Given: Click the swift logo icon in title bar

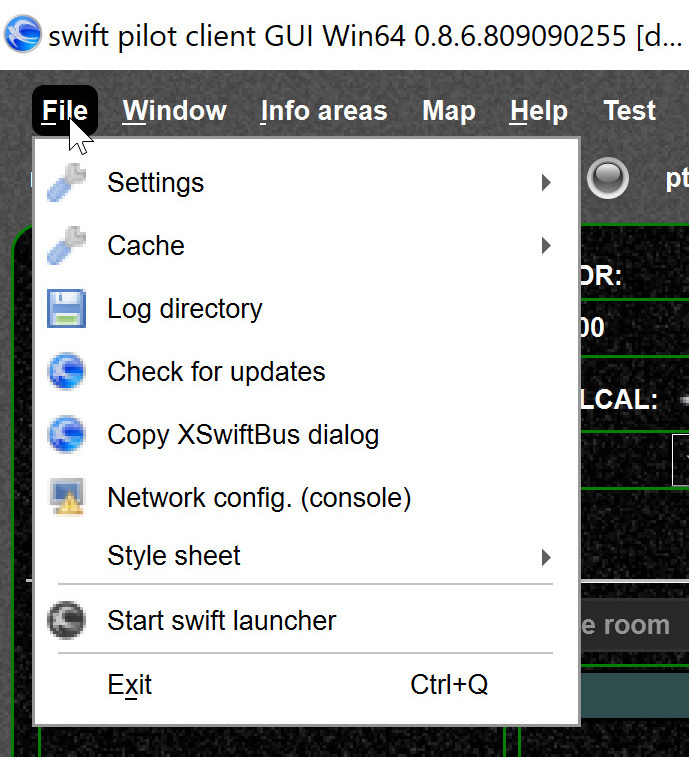Looking at the screenshot, I should coord(22,34).
